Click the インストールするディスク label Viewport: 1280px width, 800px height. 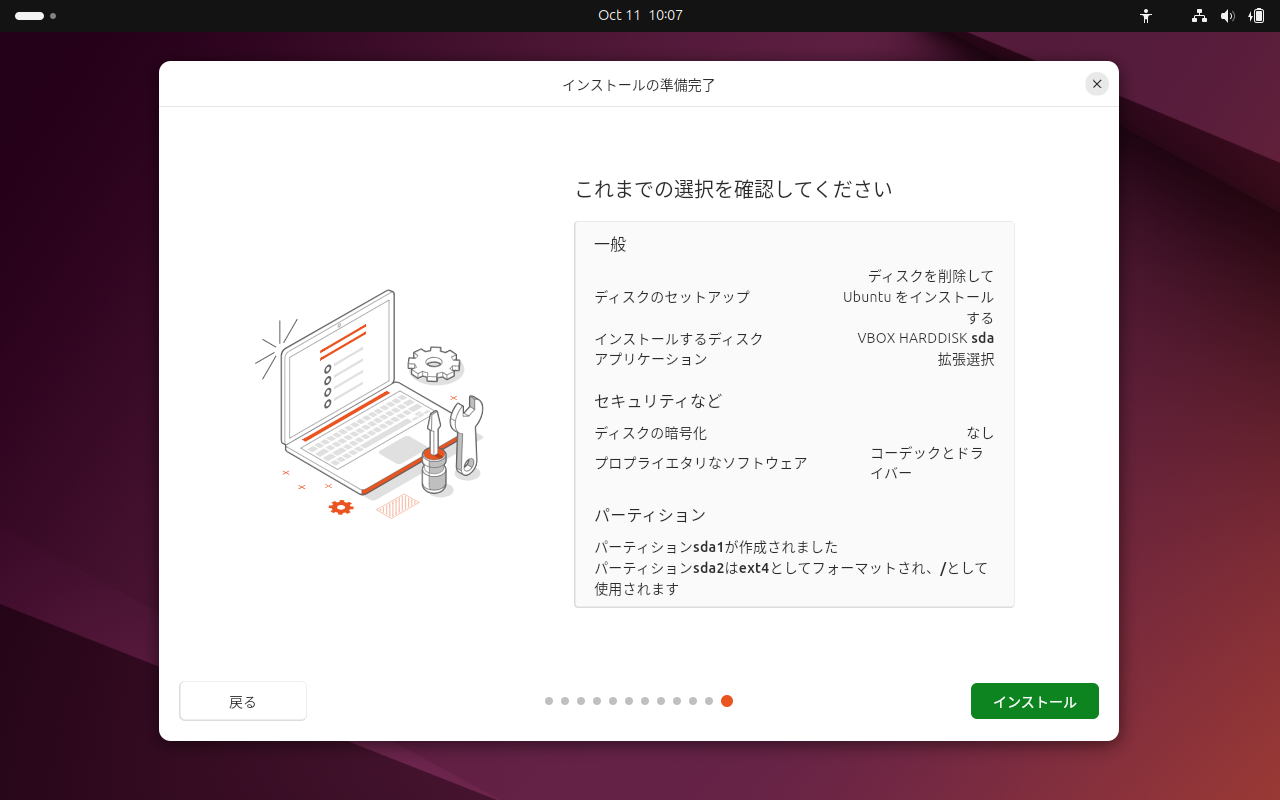tap(679, 339)
